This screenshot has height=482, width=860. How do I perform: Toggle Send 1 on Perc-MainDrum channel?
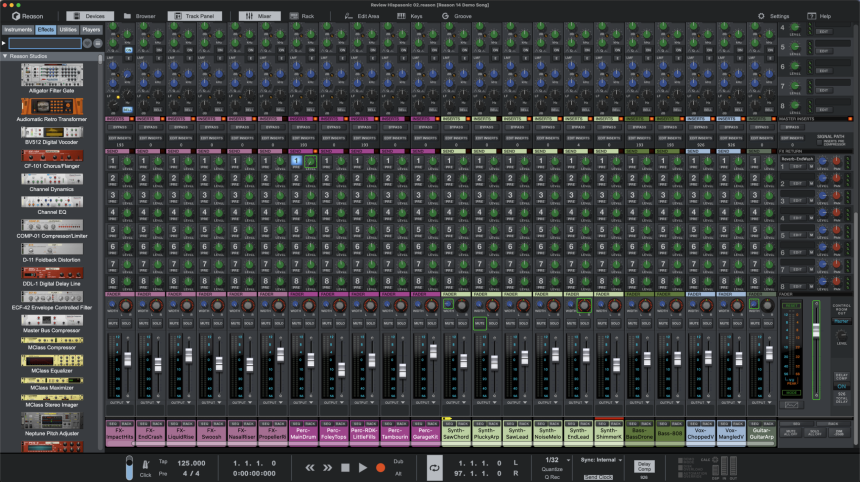coord(296,161)
